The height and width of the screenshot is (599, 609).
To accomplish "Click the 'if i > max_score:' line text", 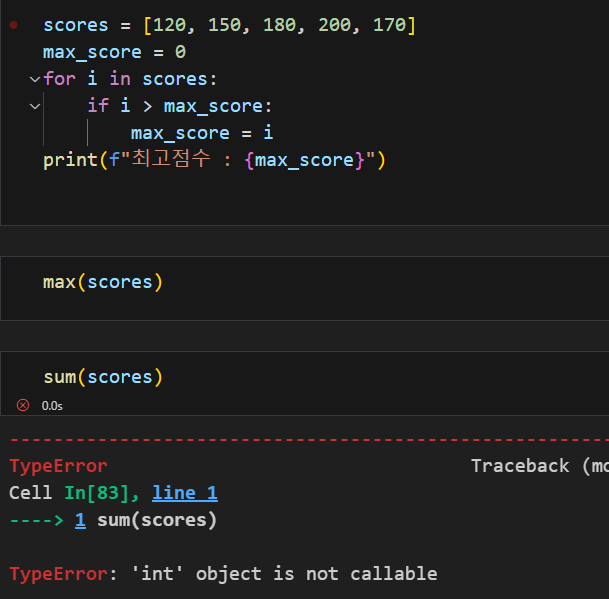I will pyautogui.click(x=180, y=106).
